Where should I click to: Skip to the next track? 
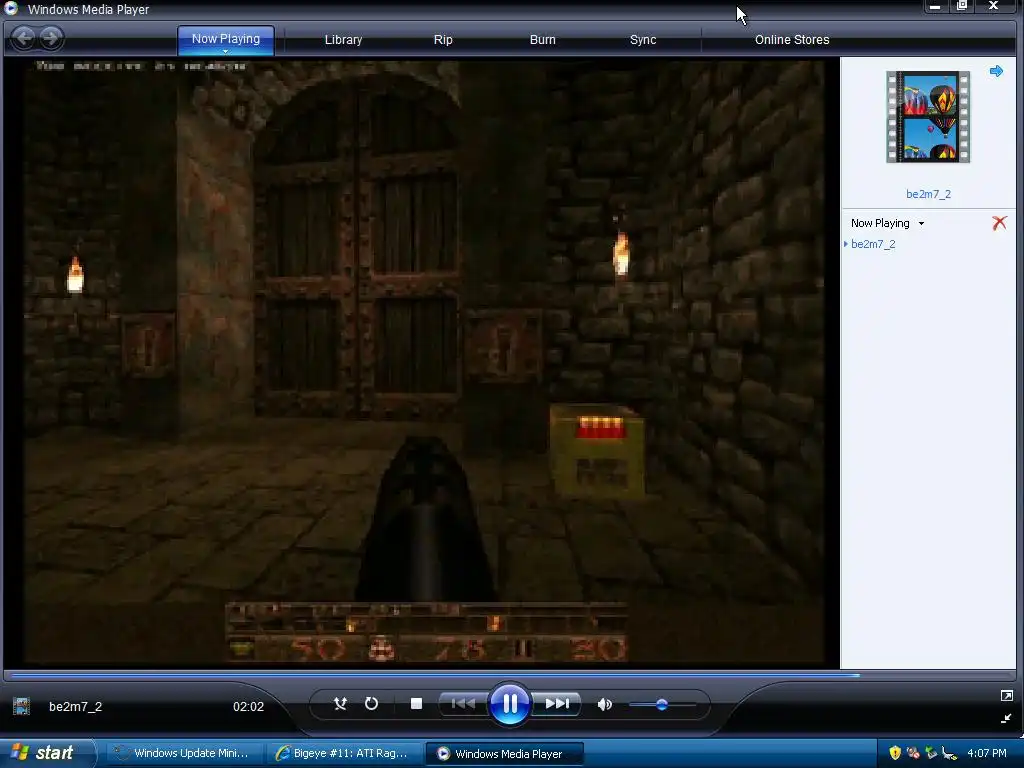tap(556, 703)
